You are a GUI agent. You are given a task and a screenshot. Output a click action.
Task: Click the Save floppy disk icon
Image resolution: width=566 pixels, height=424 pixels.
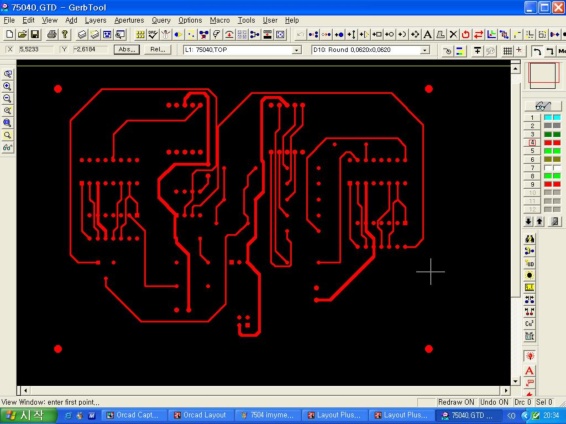coord(35,34)
